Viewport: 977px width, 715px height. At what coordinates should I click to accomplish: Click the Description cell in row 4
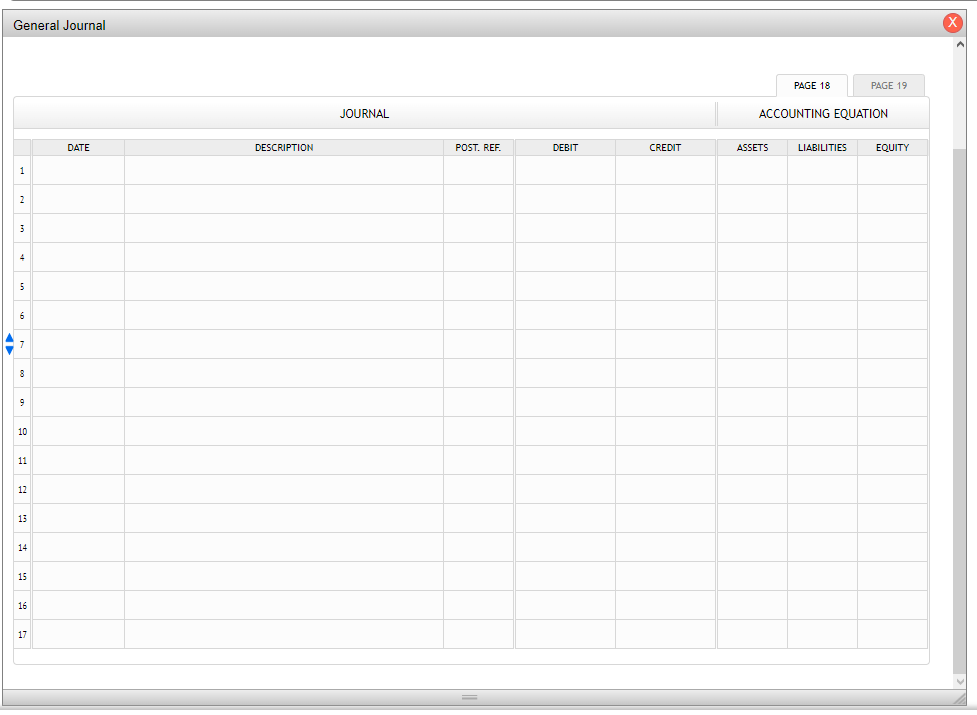[284, 257]
